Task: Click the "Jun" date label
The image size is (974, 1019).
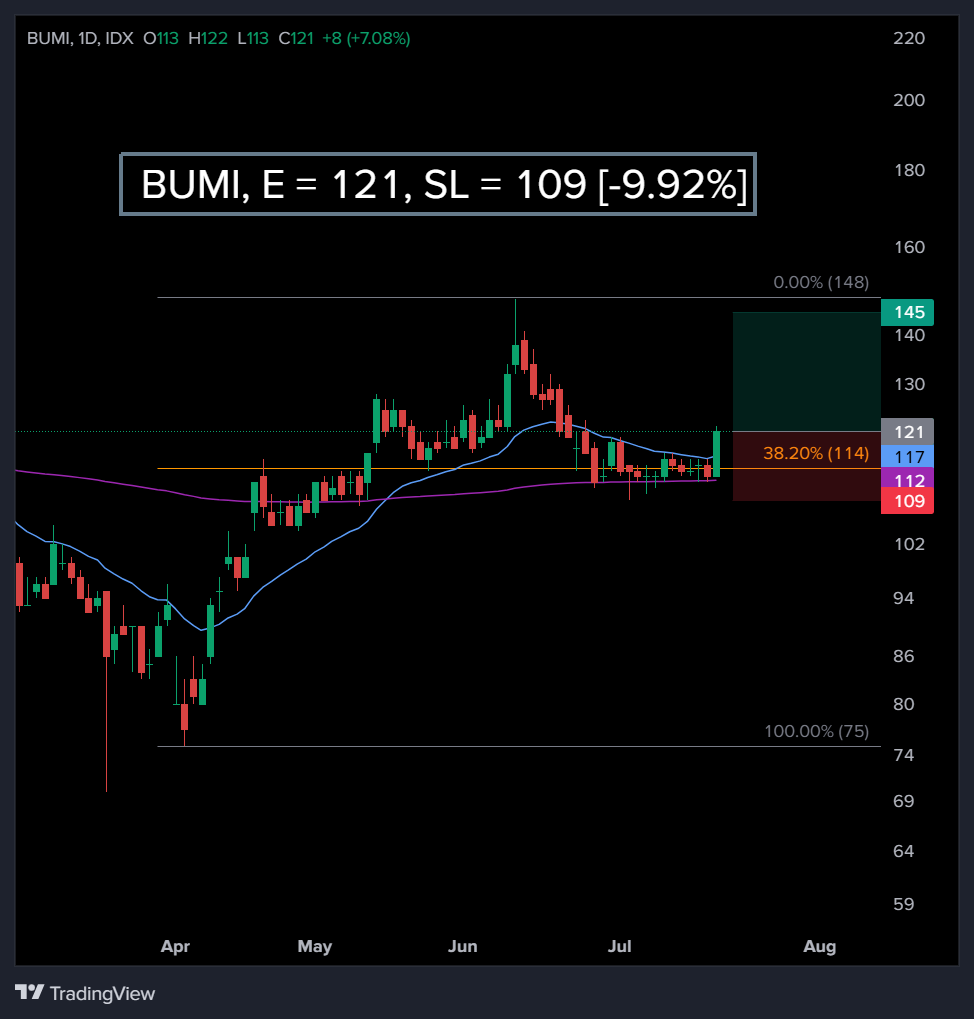Action: pyautogui.click(x=463, y=946)
